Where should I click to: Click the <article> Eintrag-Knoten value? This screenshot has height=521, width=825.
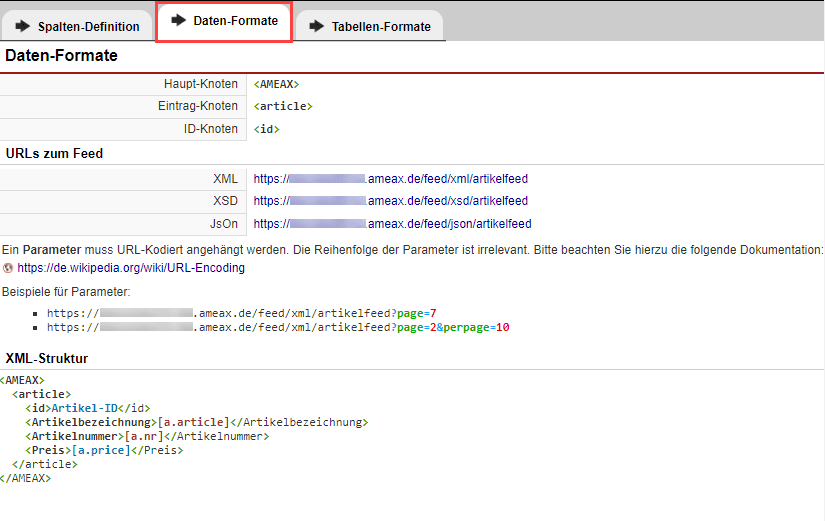[x=283, y=106]
